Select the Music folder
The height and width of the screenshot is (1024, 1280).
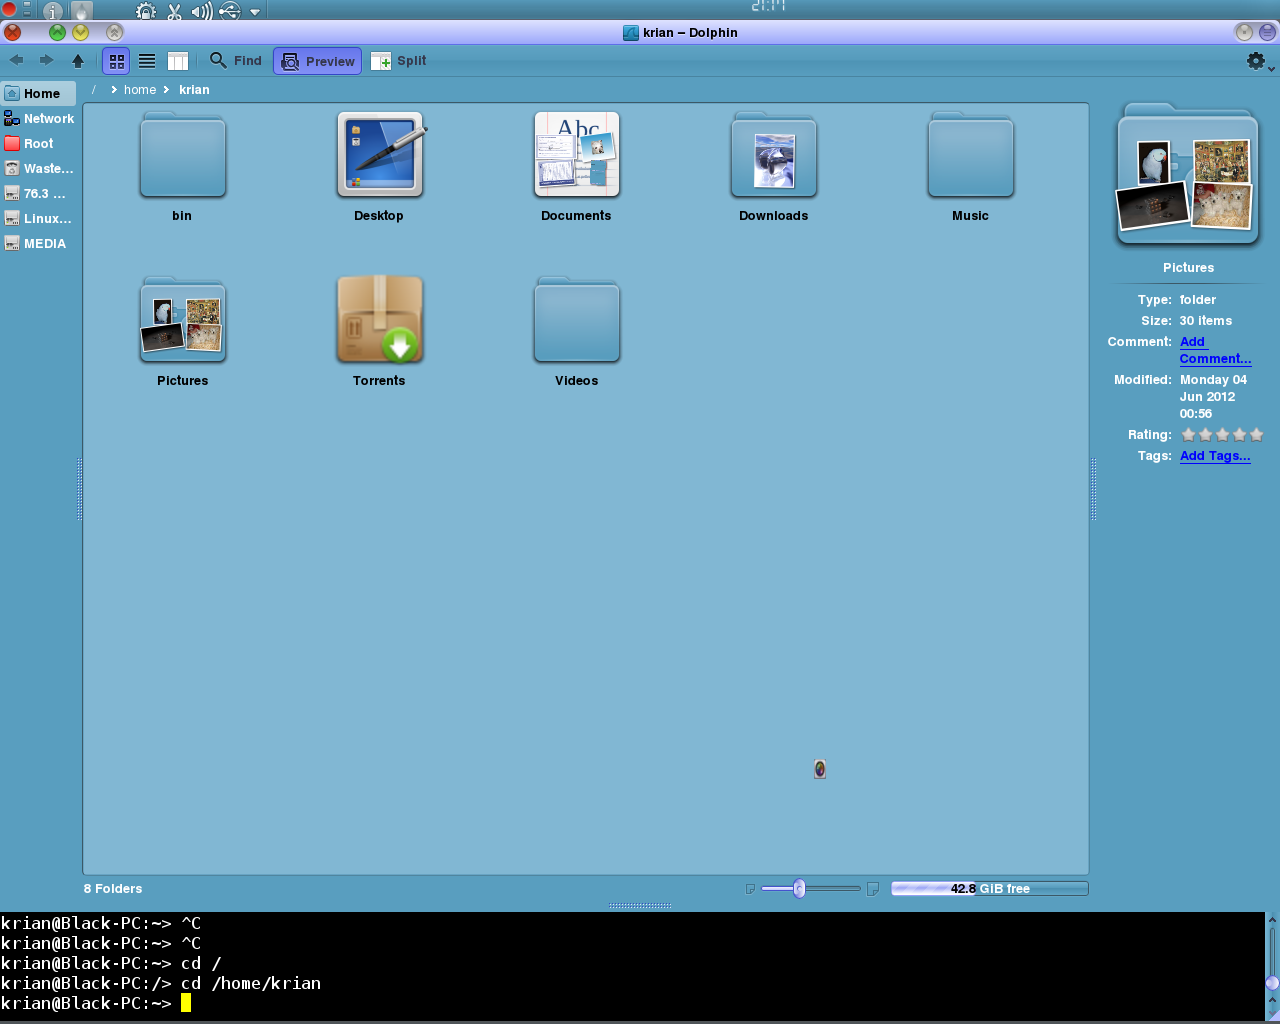[970, 167]
